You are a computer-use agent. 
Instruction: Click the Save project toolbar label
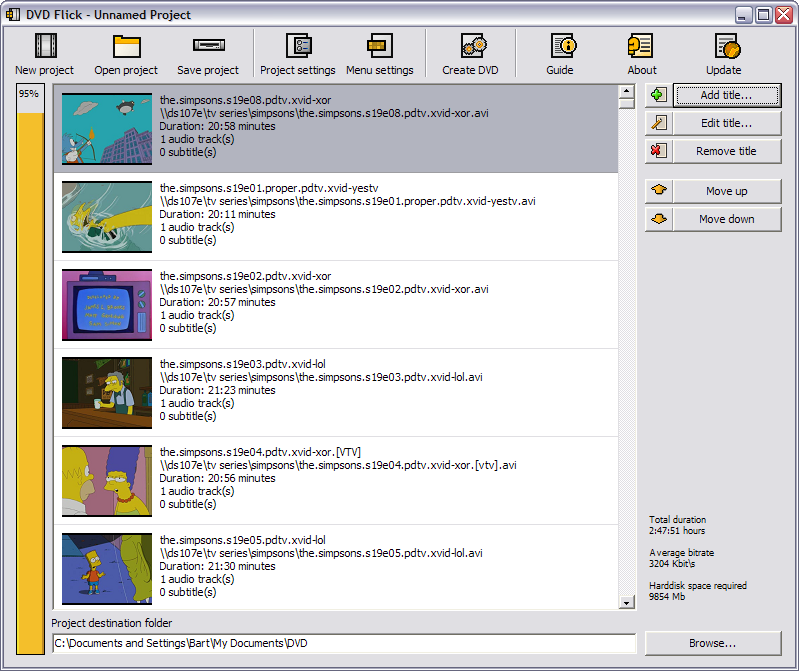click(x=208, y=70)
